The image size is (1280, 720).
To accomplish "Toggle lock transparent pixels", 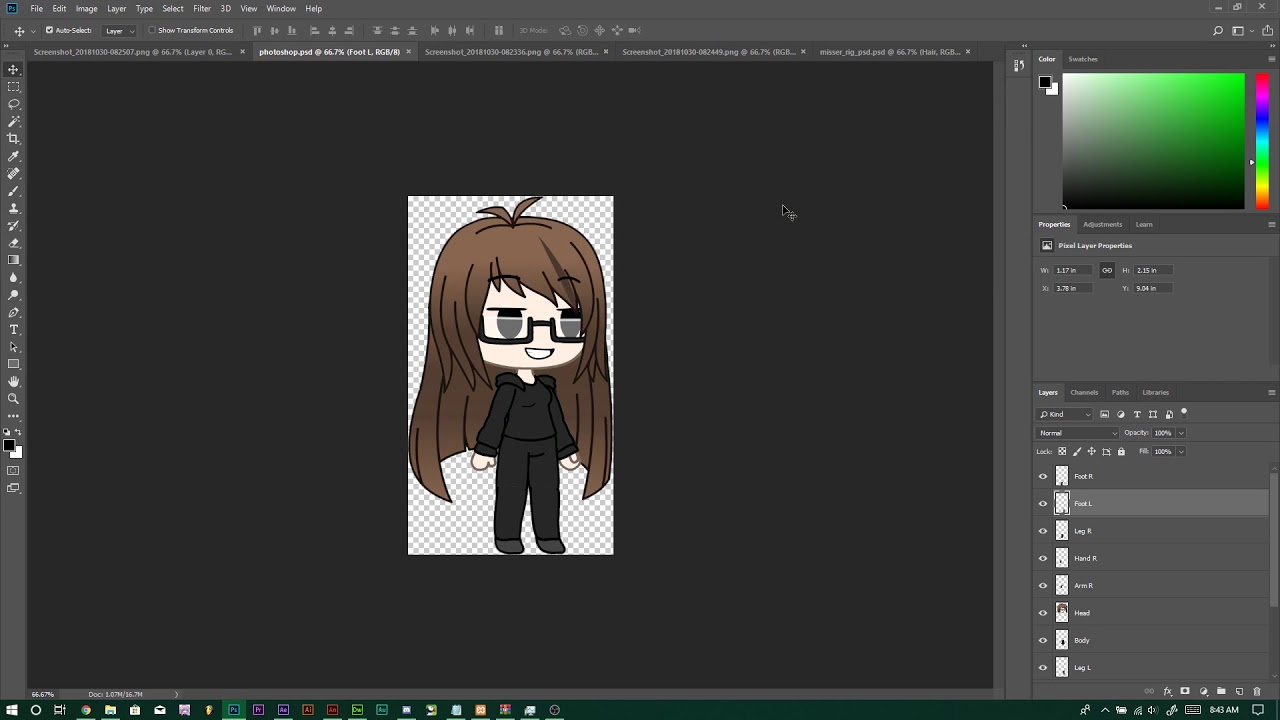I will pos(1062,452).
